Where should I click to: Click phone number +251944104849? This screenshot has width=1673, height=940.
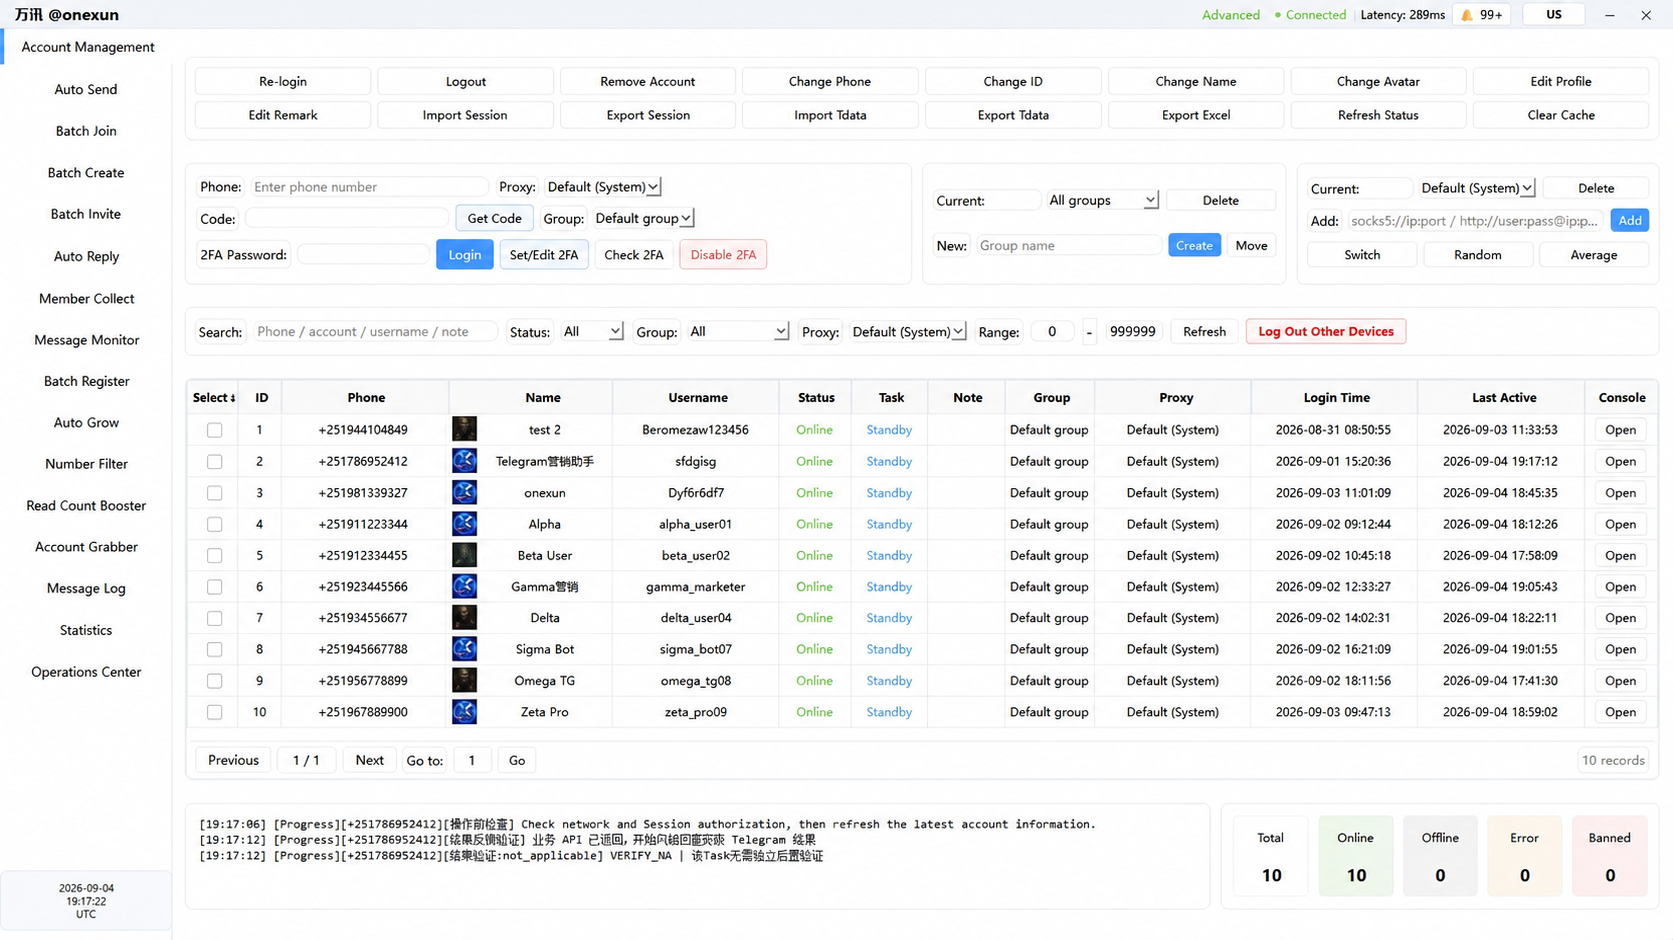363,430
